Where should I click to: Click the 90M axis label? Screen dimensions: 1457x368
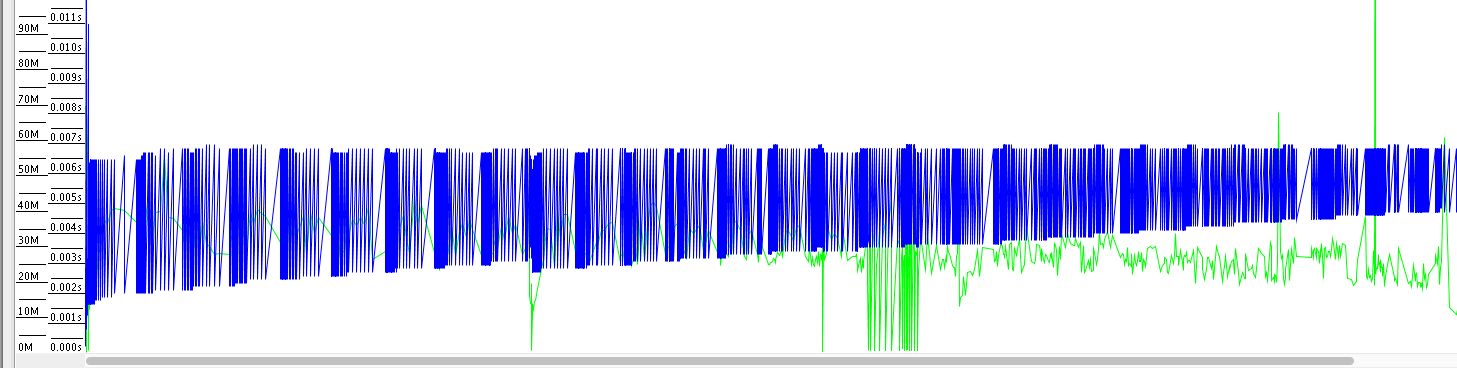tap(28, 28)
